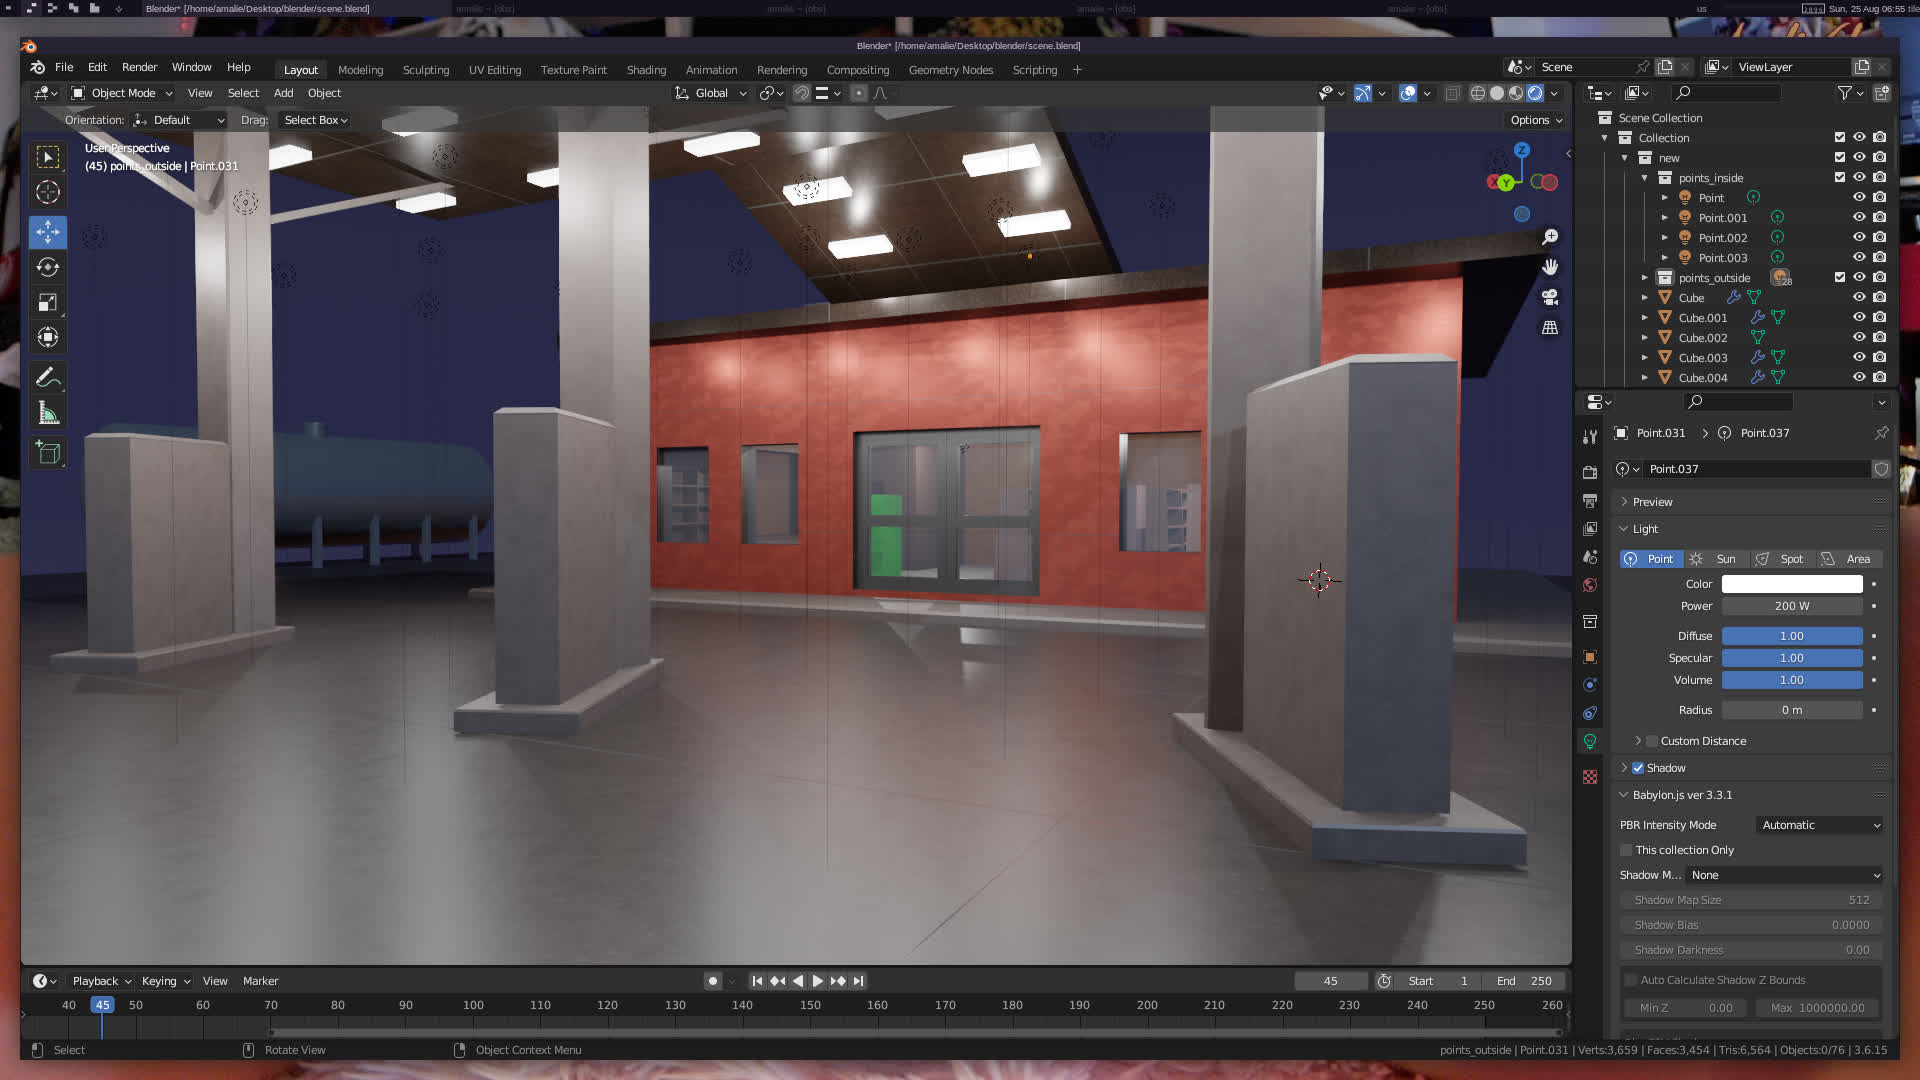This screenshot has height=1080, width=1920.
Task: Select the Measure tool
Action: pos(47,413)
